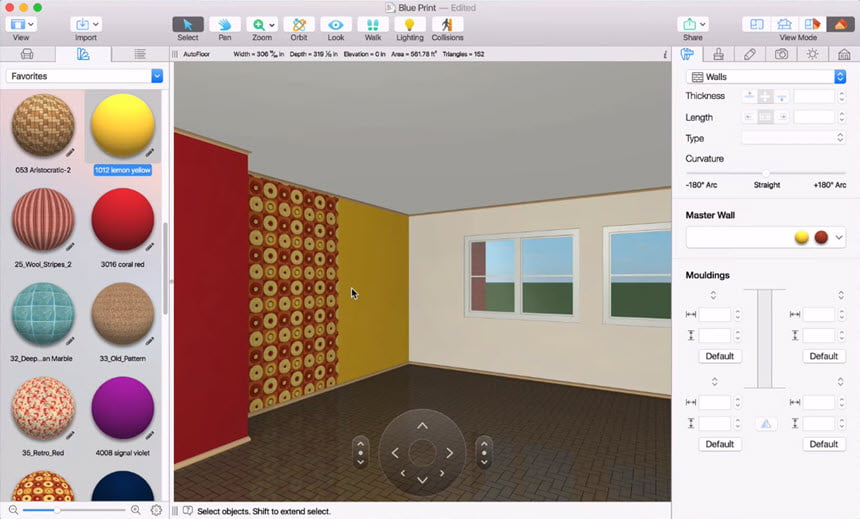The height and width of the screenshot is (519, 860).
Task: Select the Select arrow tool
Action: point(188,25)
